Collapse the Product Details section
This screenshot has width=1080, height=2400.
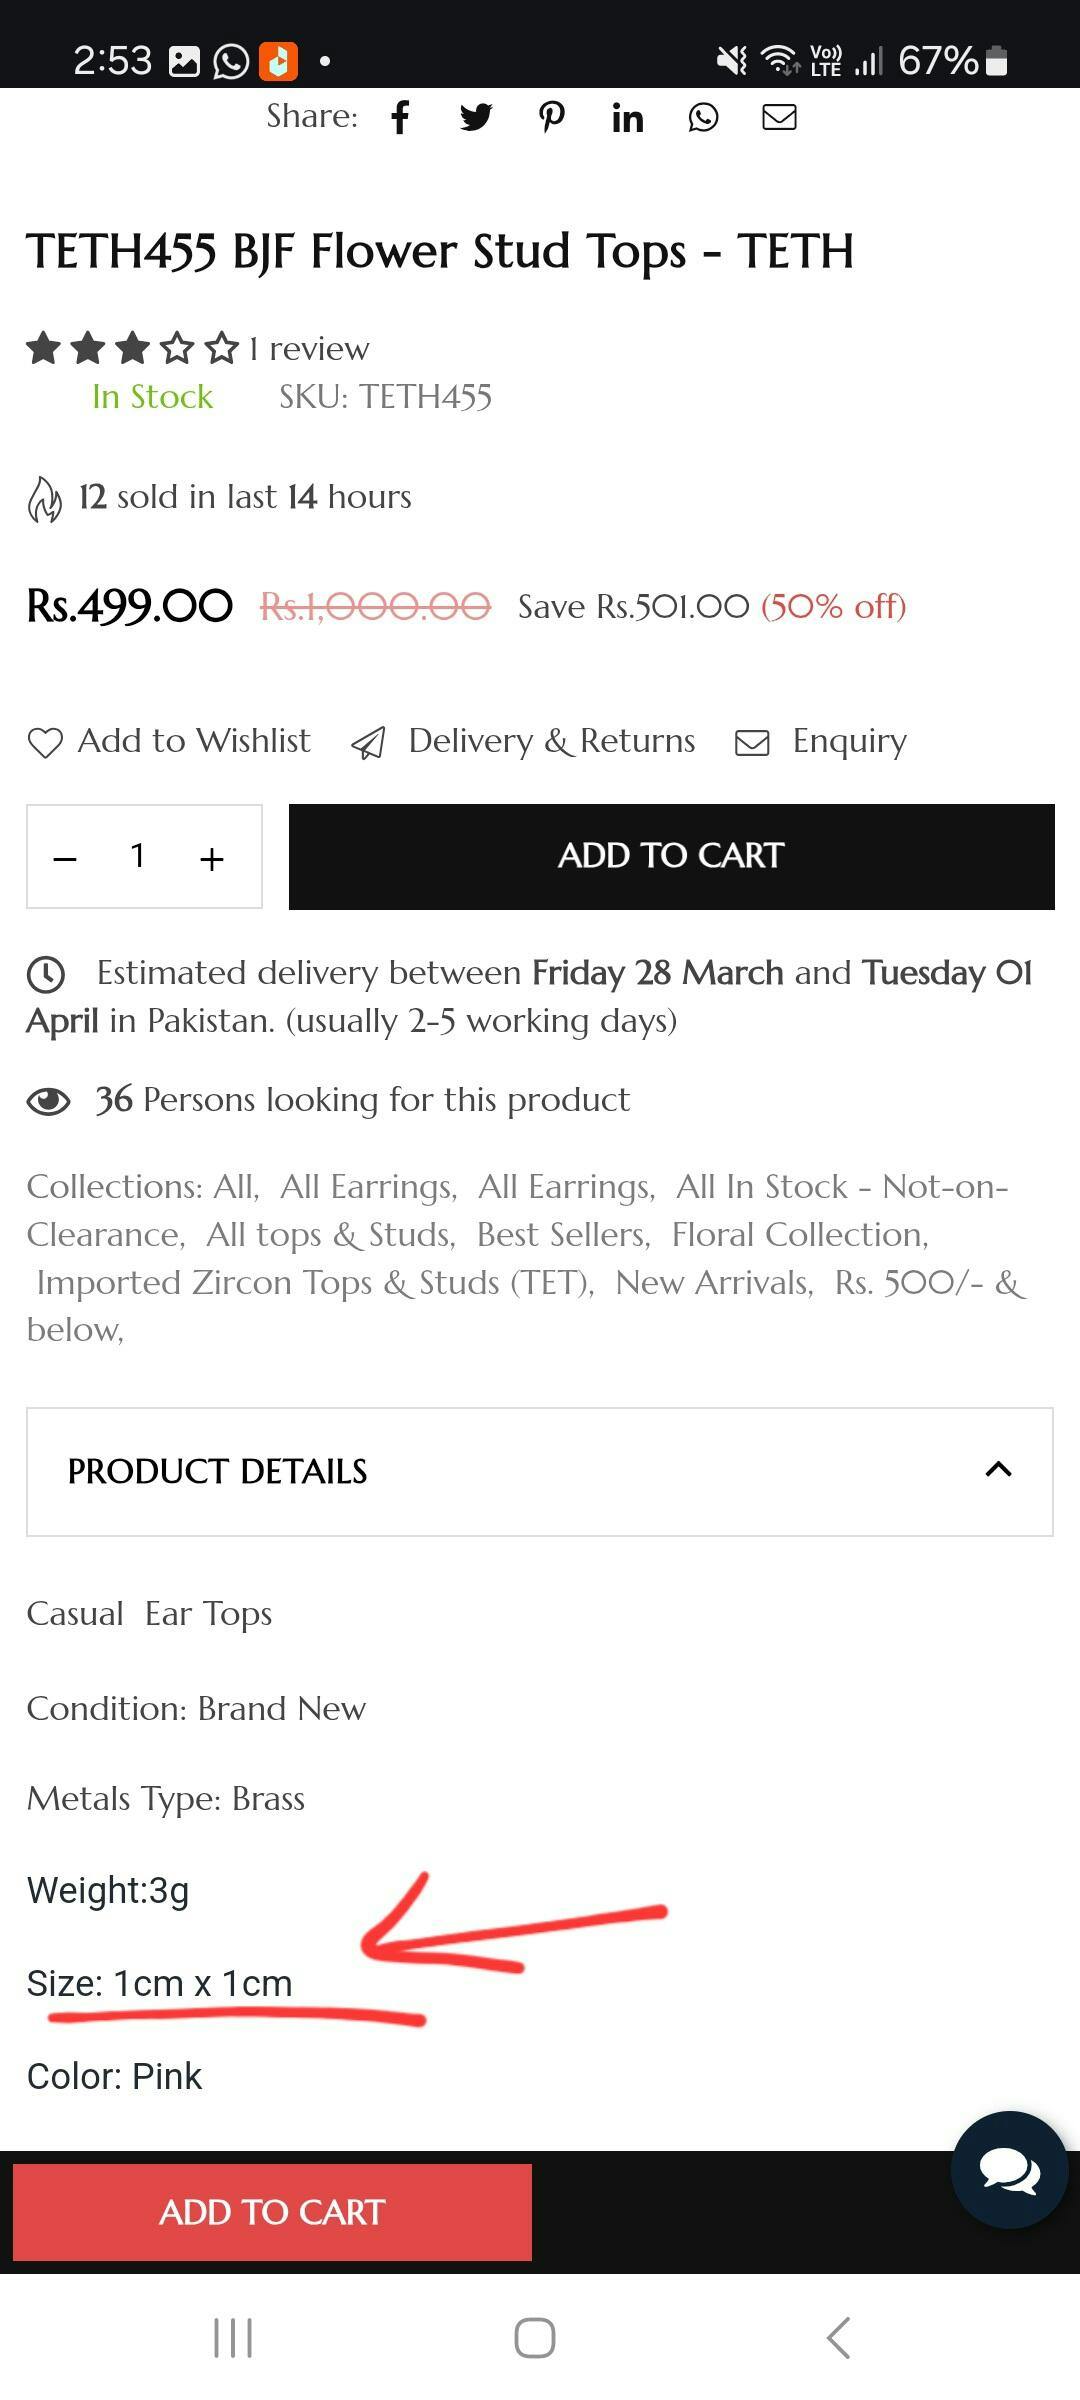(x=998, y=1470)
